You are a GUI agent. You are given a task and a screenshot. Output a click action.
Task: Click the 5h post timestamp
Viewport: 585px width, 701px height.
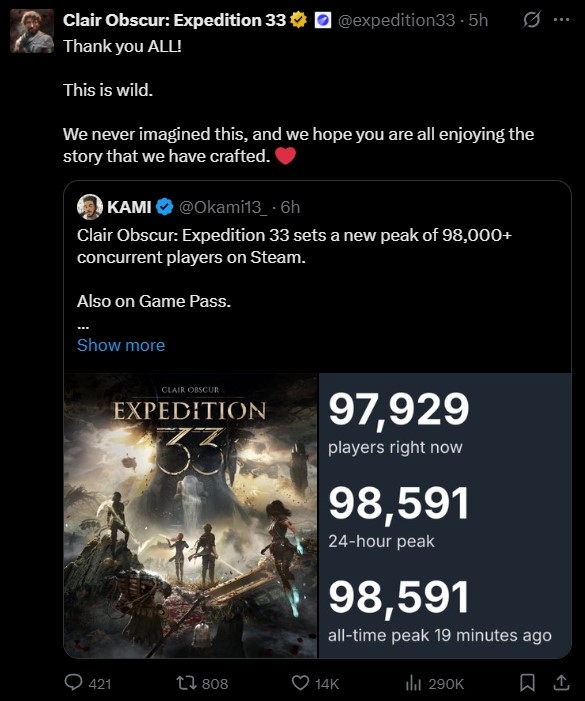[478, 20]
